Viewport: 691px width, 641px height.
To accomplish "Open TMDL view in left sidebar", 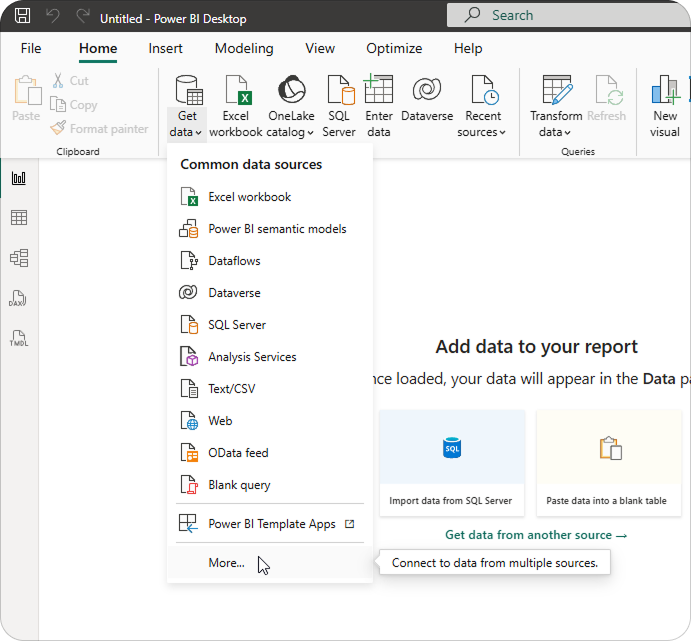I will 19,338.
